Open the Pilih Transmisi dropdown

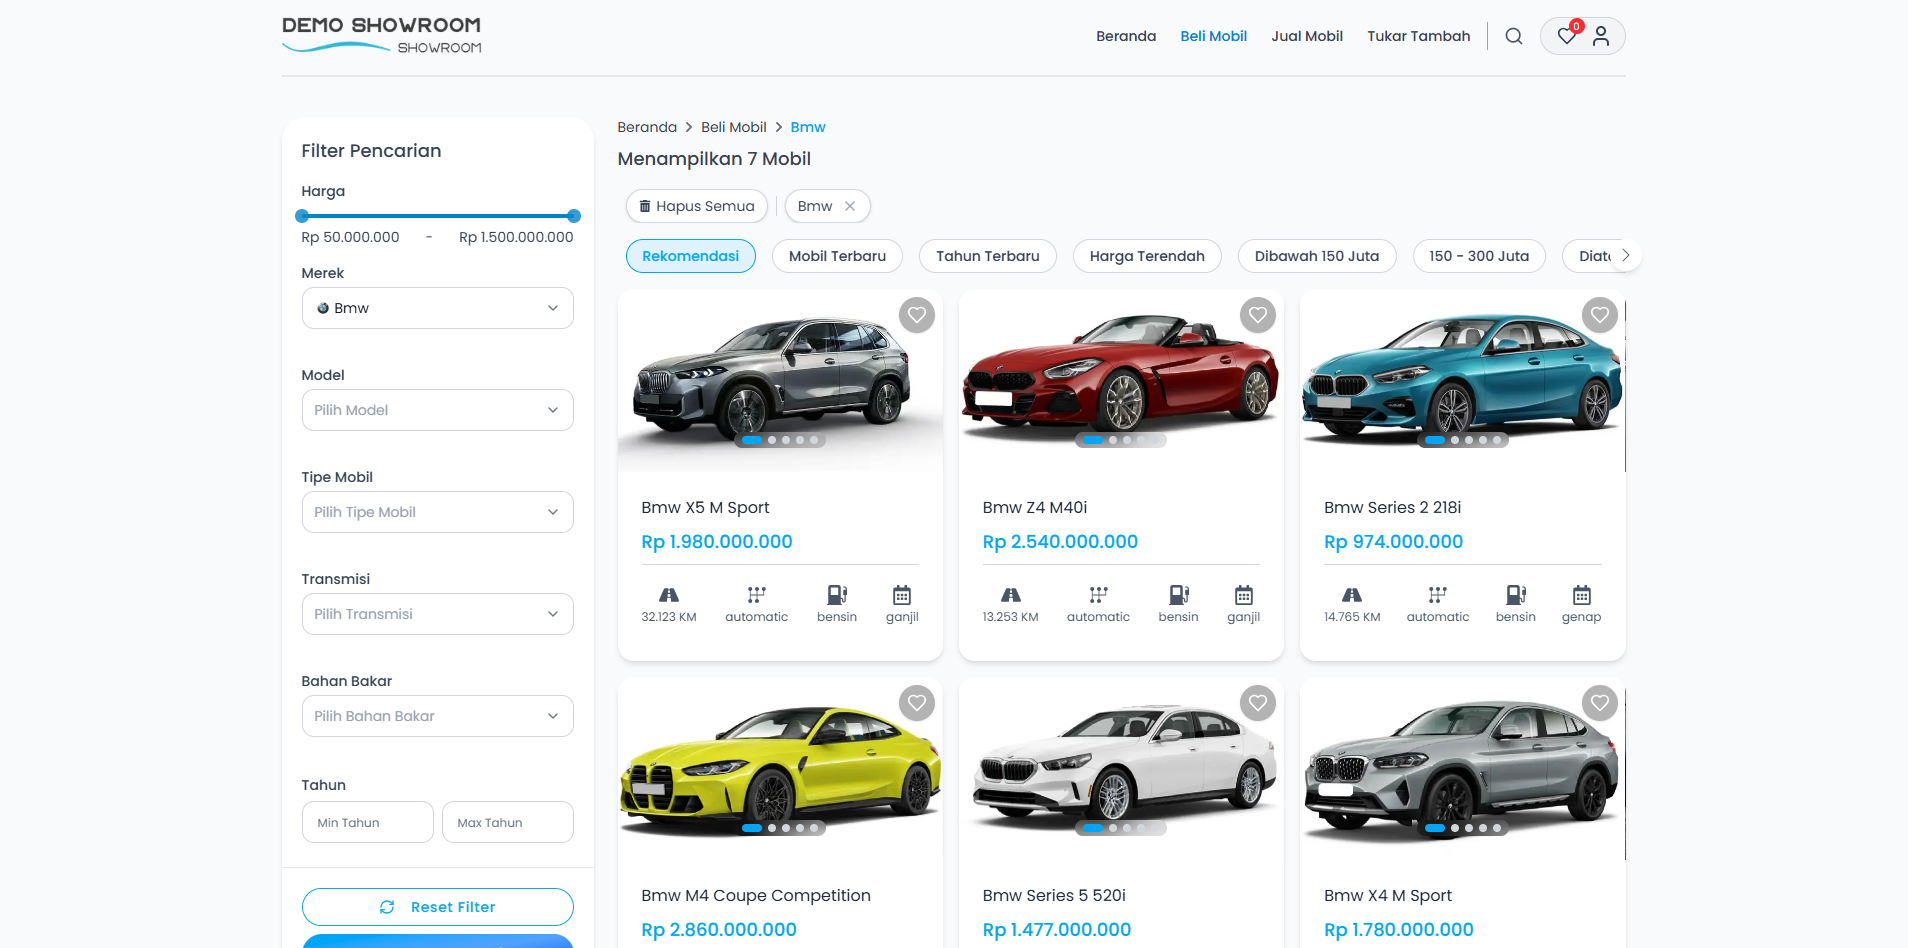[437, 614]
